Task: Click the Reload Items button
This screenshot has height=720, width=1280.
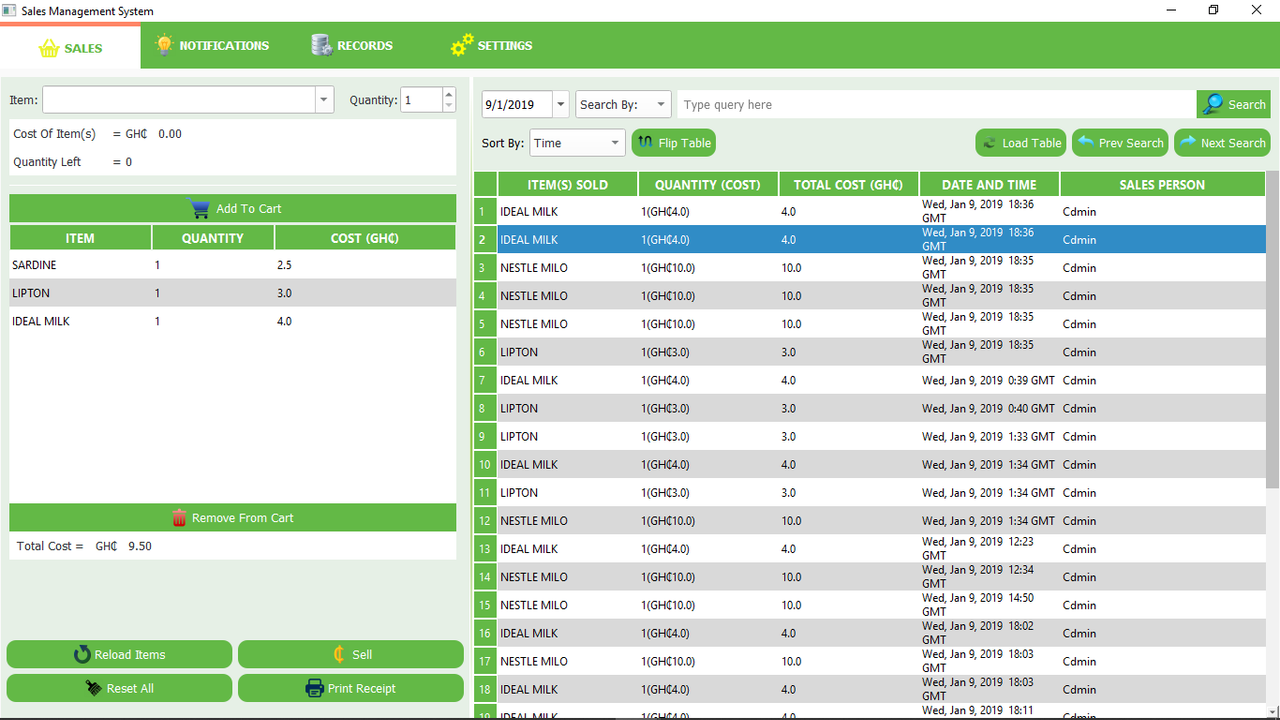Action: coord(119,655)
